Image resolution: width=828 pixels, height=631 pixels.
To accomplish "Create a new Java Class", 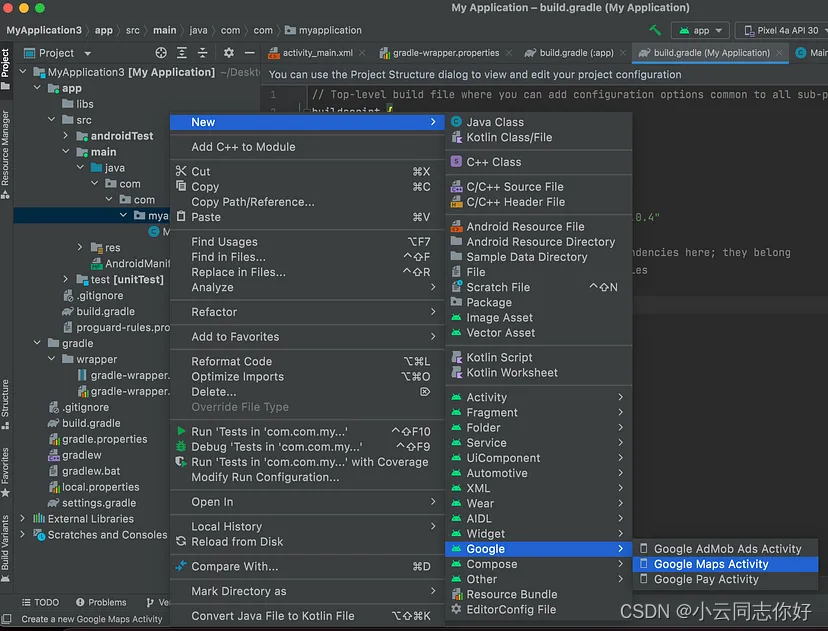I will click(539, 122).
